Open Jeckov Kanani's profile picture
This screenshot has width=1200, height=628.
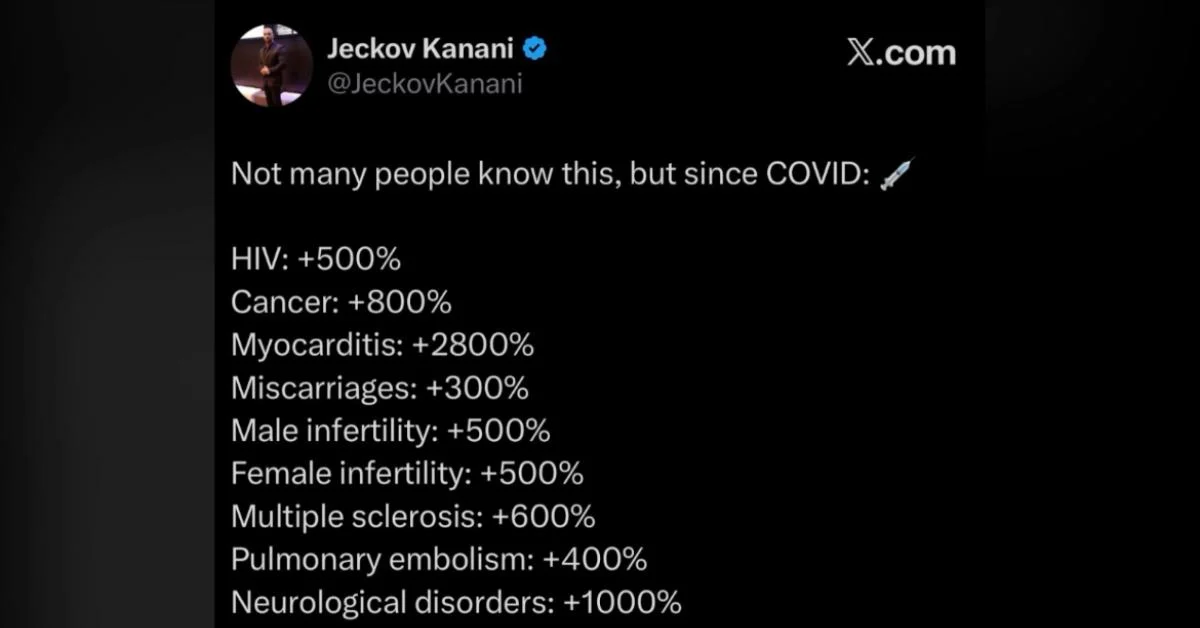271,66
